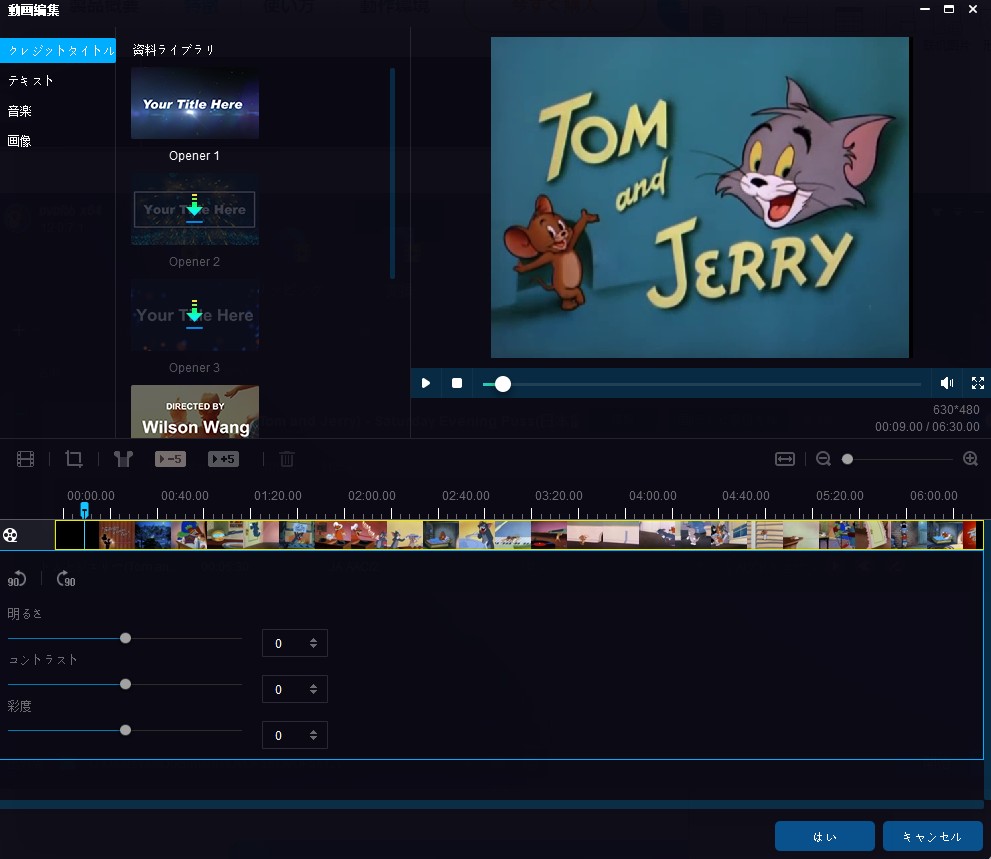Image resolution: width=991 pixels, height=859 pixels.
Task: Switch to the テキスト tab
Action: point(30,81)
